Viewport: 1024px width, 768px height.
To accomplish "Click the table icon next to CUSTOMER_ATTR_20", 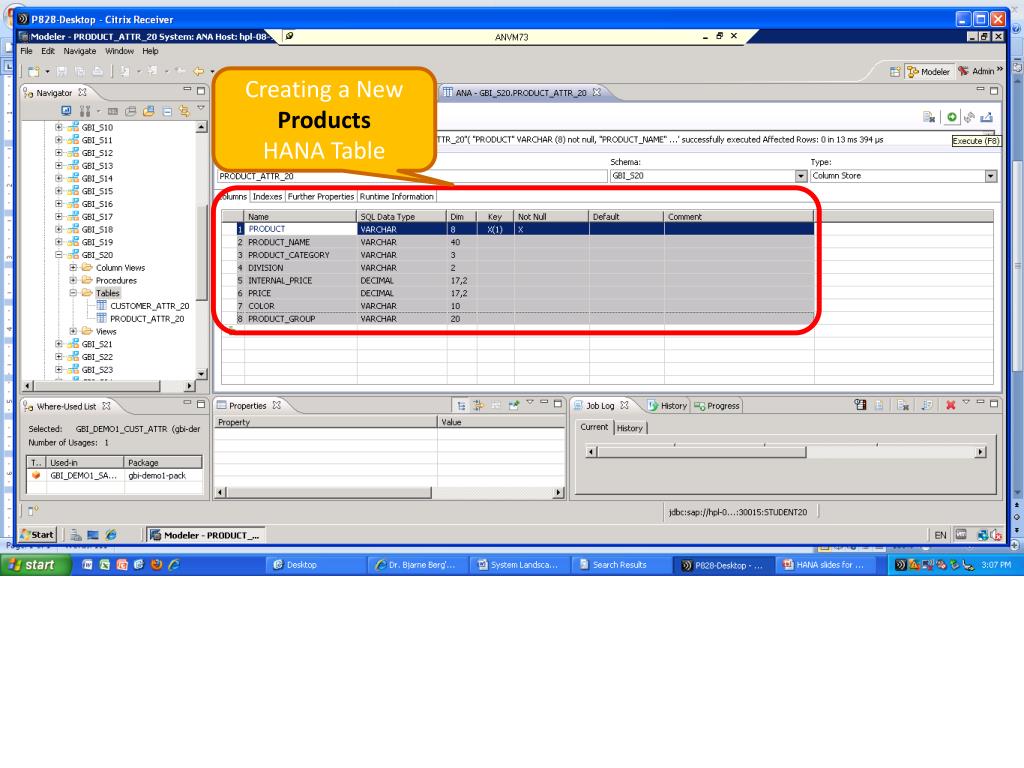I will (x=102, y=306).
